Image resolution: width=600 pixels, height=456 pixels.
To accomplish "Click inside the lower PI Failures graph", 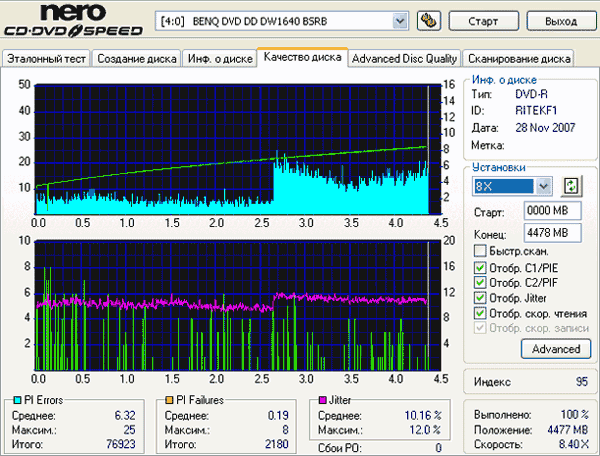I will coord(238,305).
